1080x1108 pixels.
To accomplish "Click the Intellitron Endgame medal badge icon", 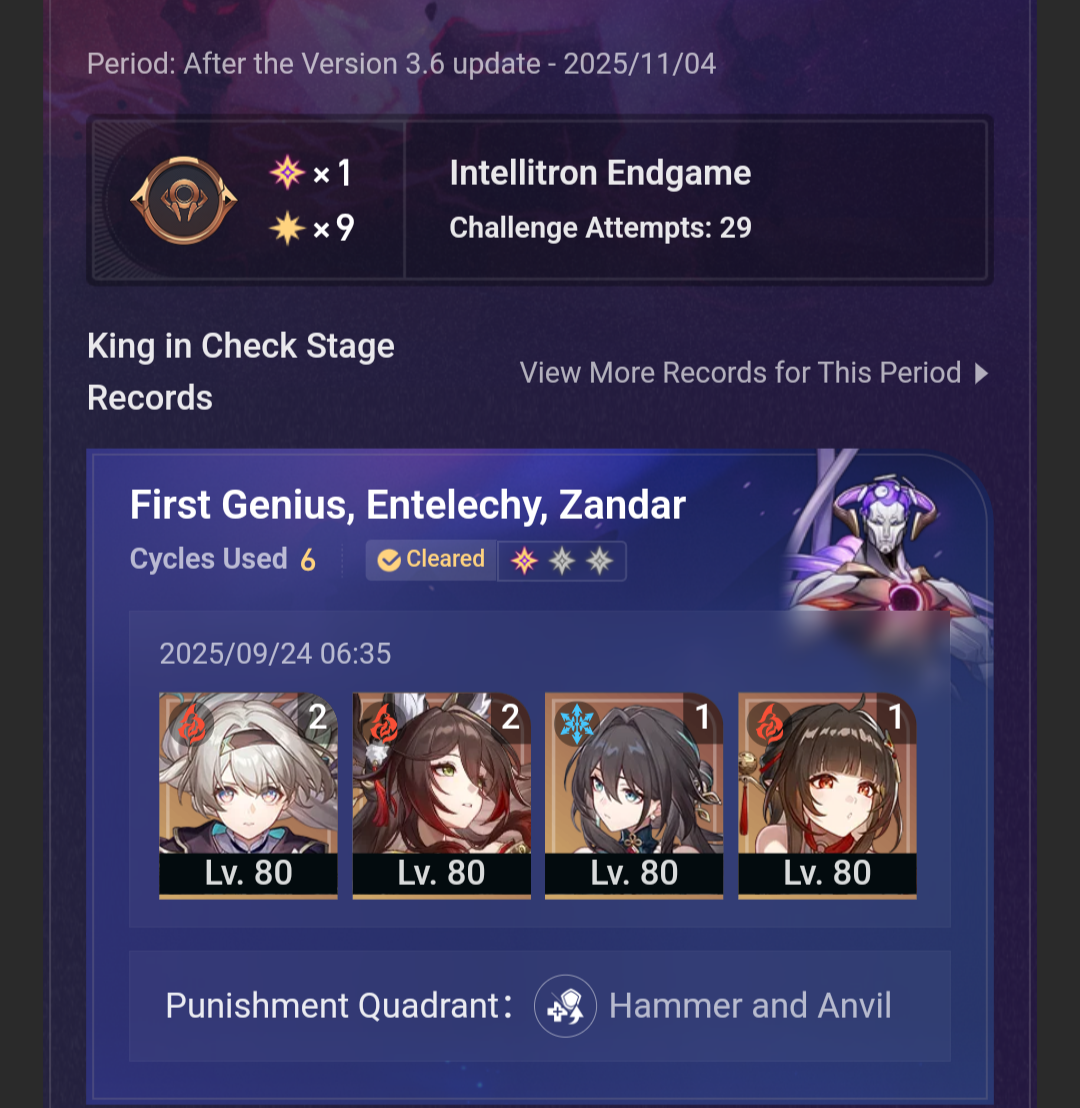I will 184,200.
